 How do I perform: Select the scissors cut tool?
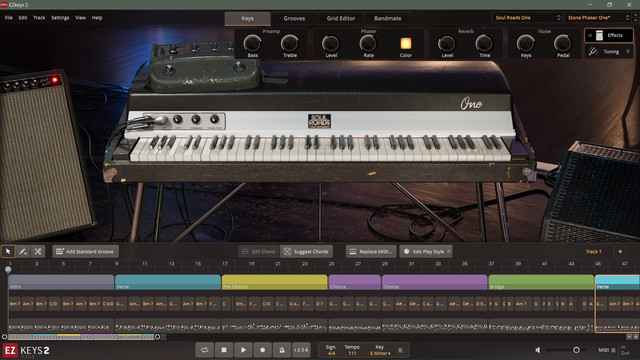[x=38, y=251]
